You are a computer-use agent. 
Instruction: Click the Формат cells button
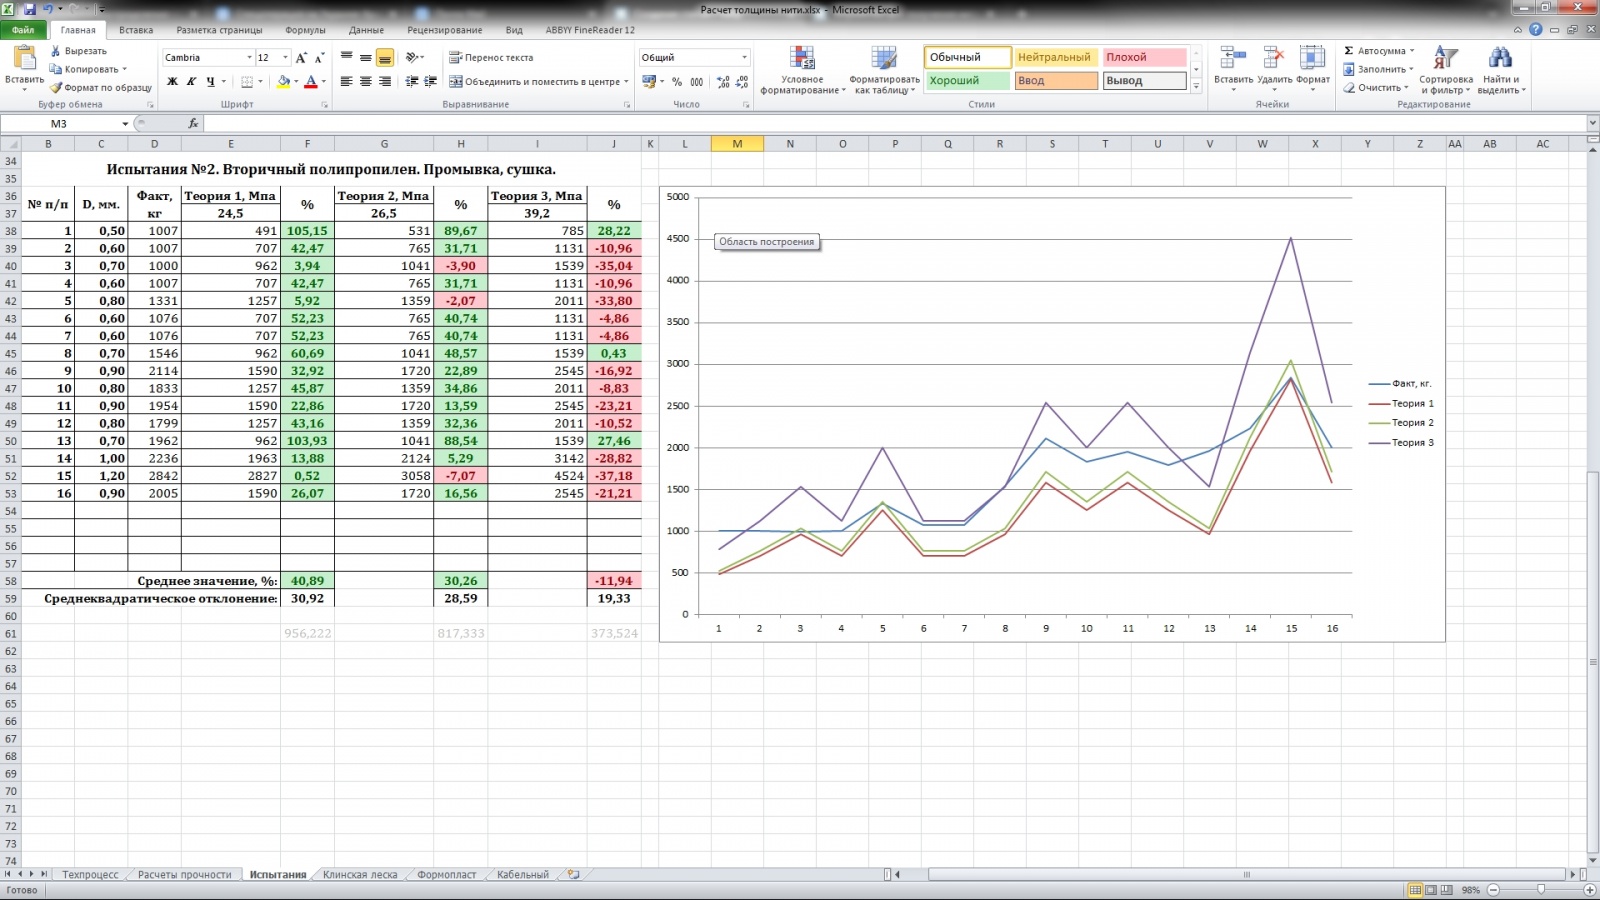(1313, 68)
